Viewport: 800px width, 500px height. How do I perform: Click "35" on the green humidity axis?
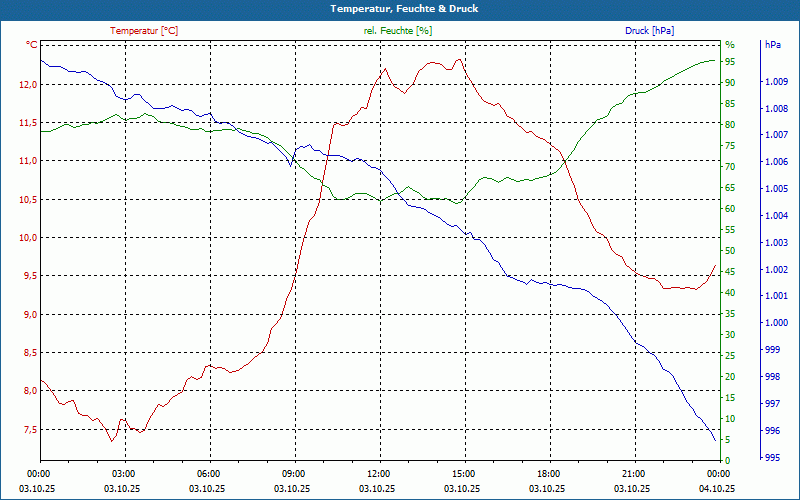pyautogui.click(x=730, y=314)
